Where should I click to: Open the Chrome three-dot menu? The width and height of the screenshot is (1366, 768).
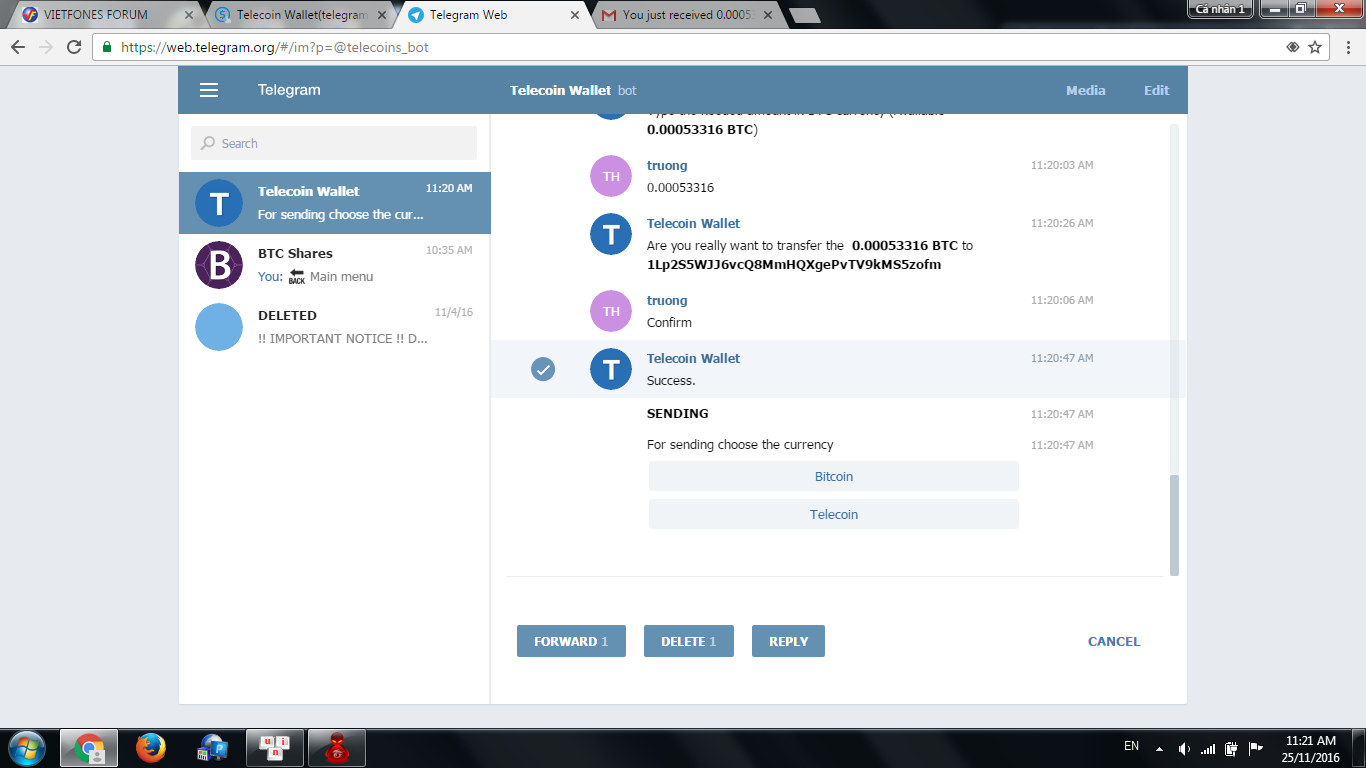1346,47
